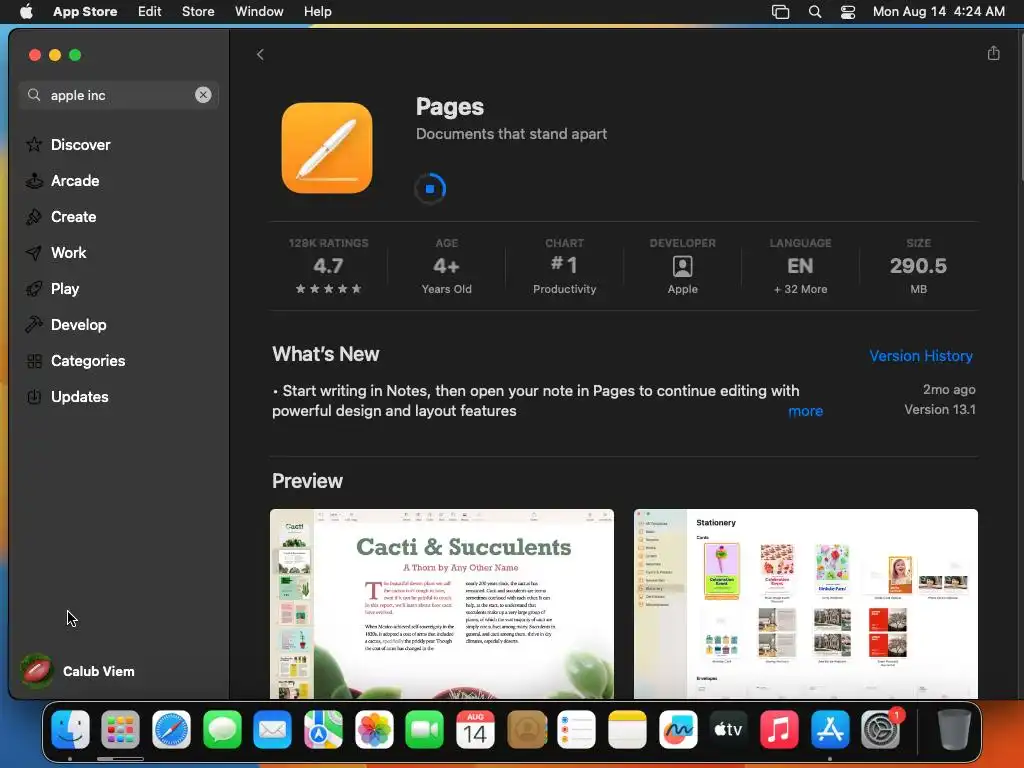1024x768 pixels.
Task: Open Messages from the dock
Action: pyautogui.click(x=222, y=729)
